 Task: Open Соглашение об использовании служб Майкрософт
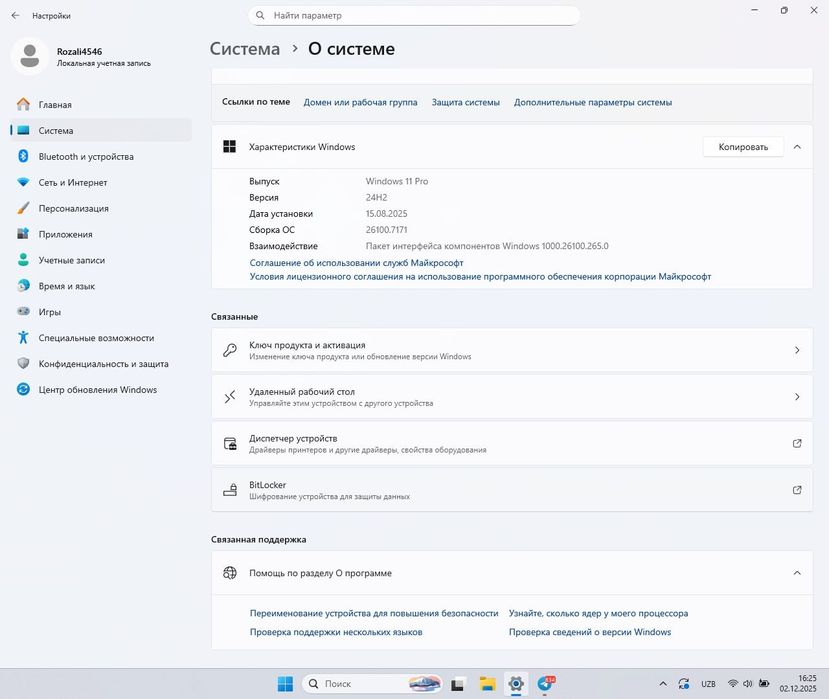[356, 263]
